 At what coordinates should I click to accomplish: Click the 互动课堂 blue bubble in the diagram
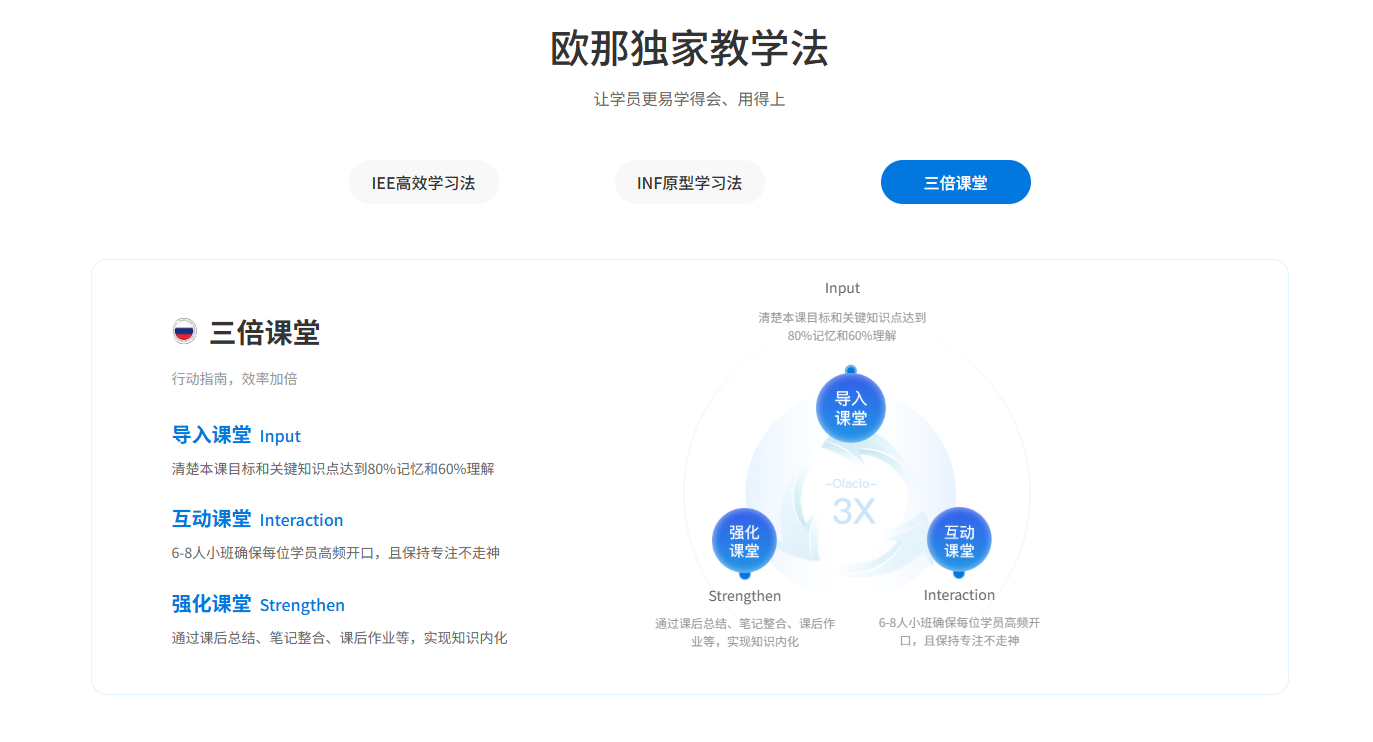pyautogui.click(x=959, y=541)
